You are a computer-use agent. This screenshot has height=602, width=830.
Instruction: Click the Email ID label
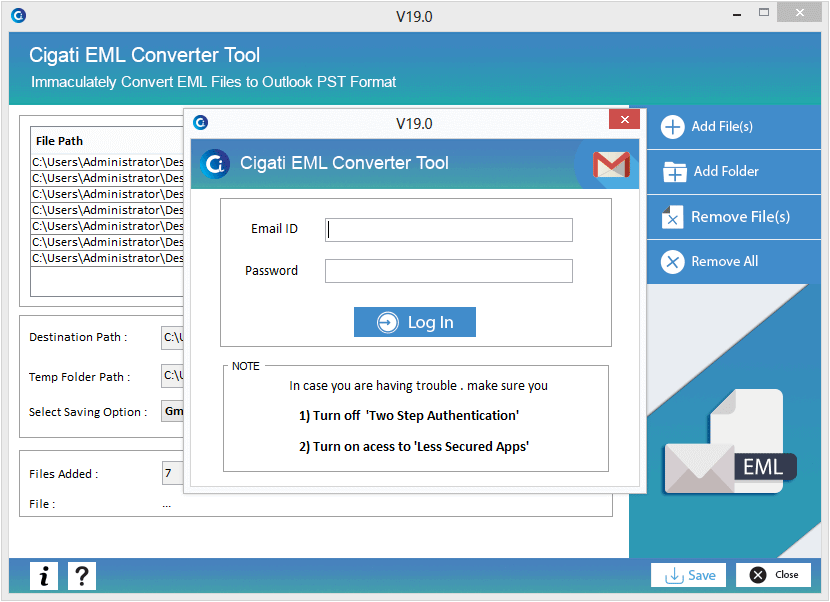tap(274, 229)
